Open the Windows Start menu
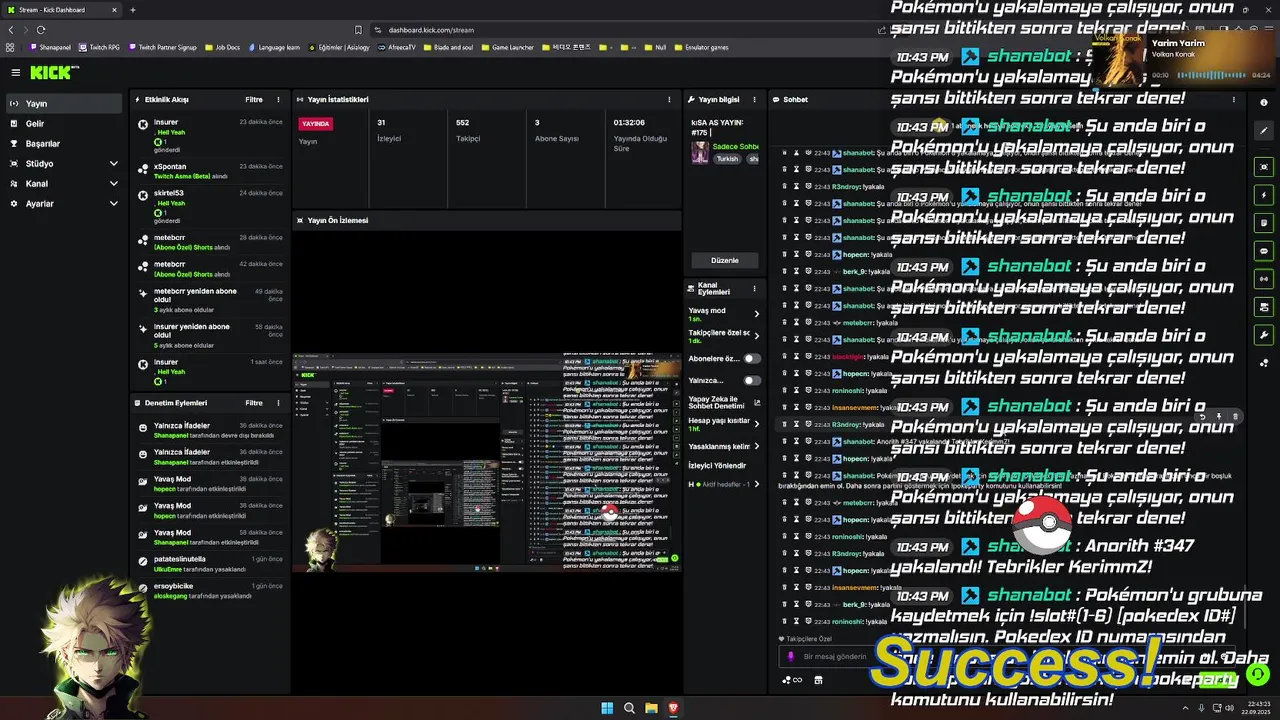This screenshot has height=720, width=1280. point(606,708)
